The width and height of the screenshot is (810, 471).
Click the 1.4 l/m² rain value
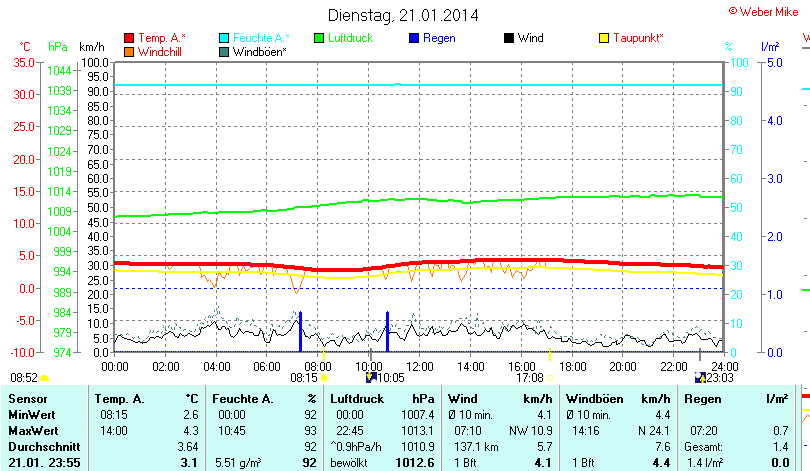705,463
